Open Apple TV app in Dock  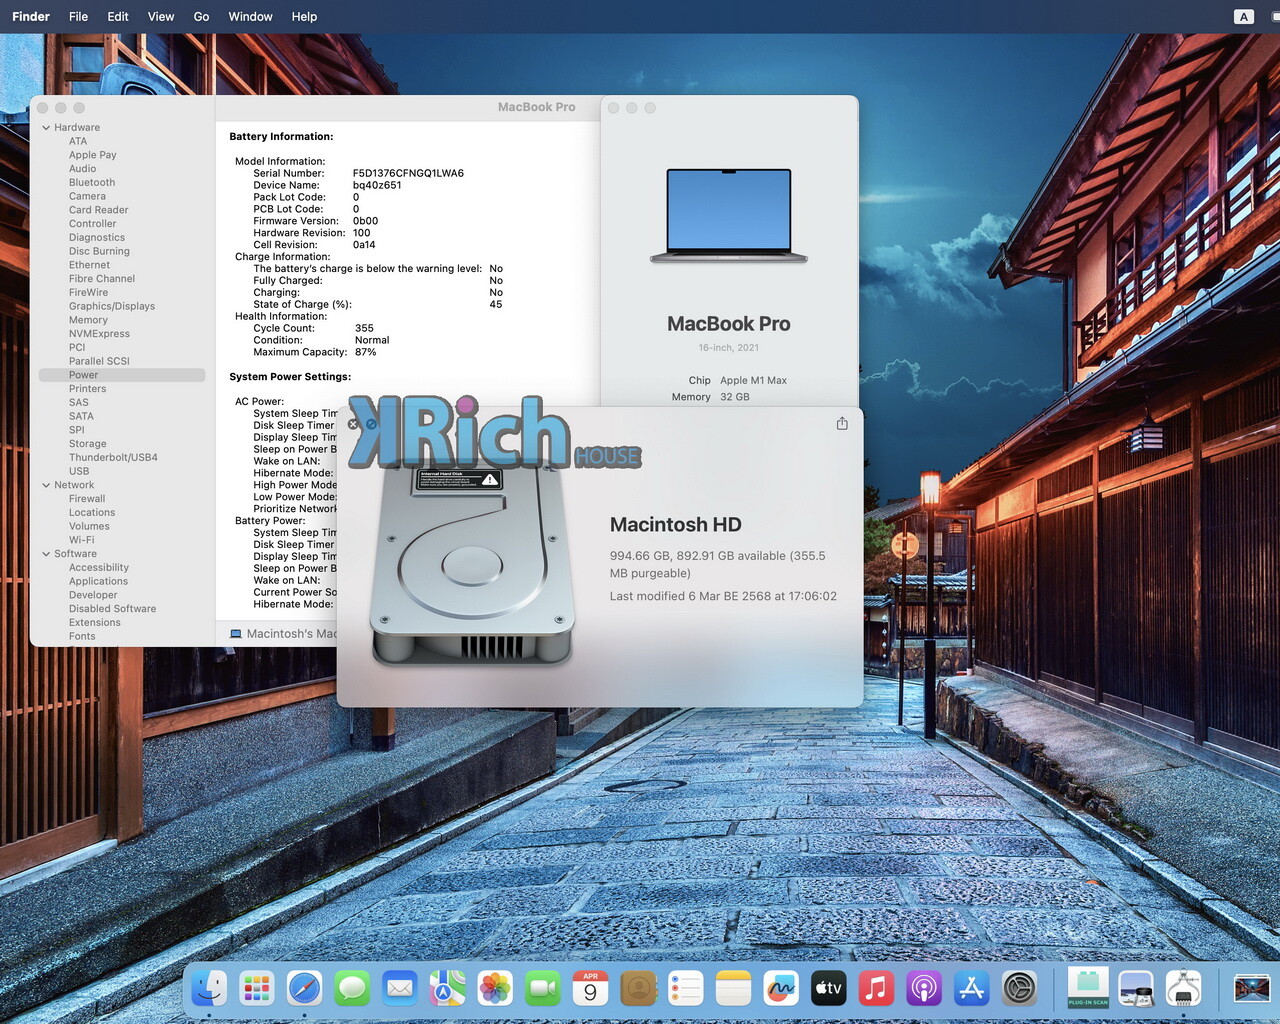pyautogui.click(x=829, y=989)
